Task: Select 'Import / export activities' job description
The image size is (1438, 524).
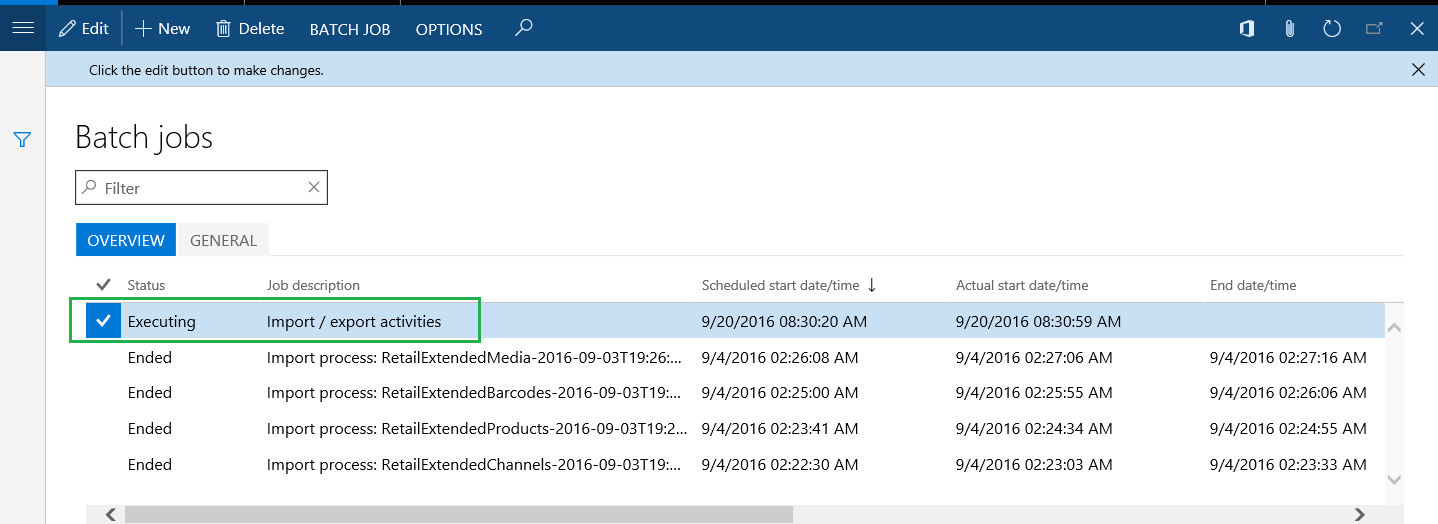Action: [x=354, y=322]
